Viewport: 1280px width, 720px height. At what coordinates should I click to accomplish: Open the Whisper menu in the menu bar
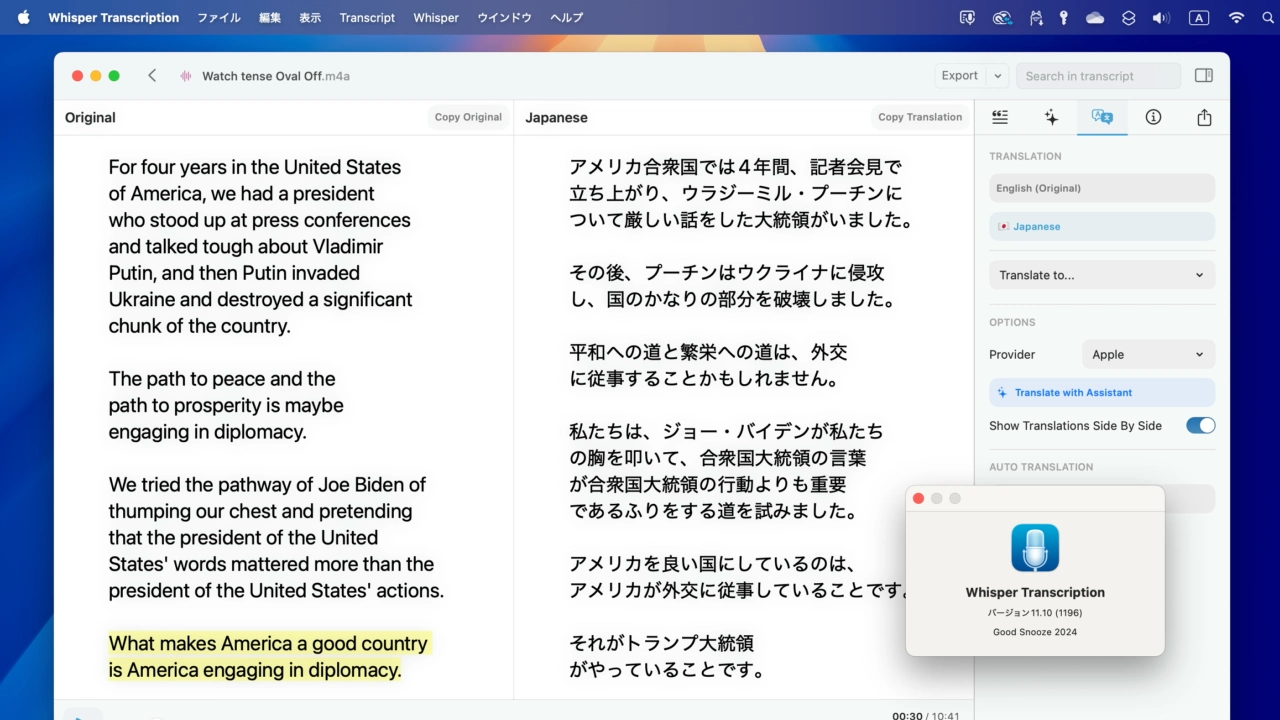436,18
